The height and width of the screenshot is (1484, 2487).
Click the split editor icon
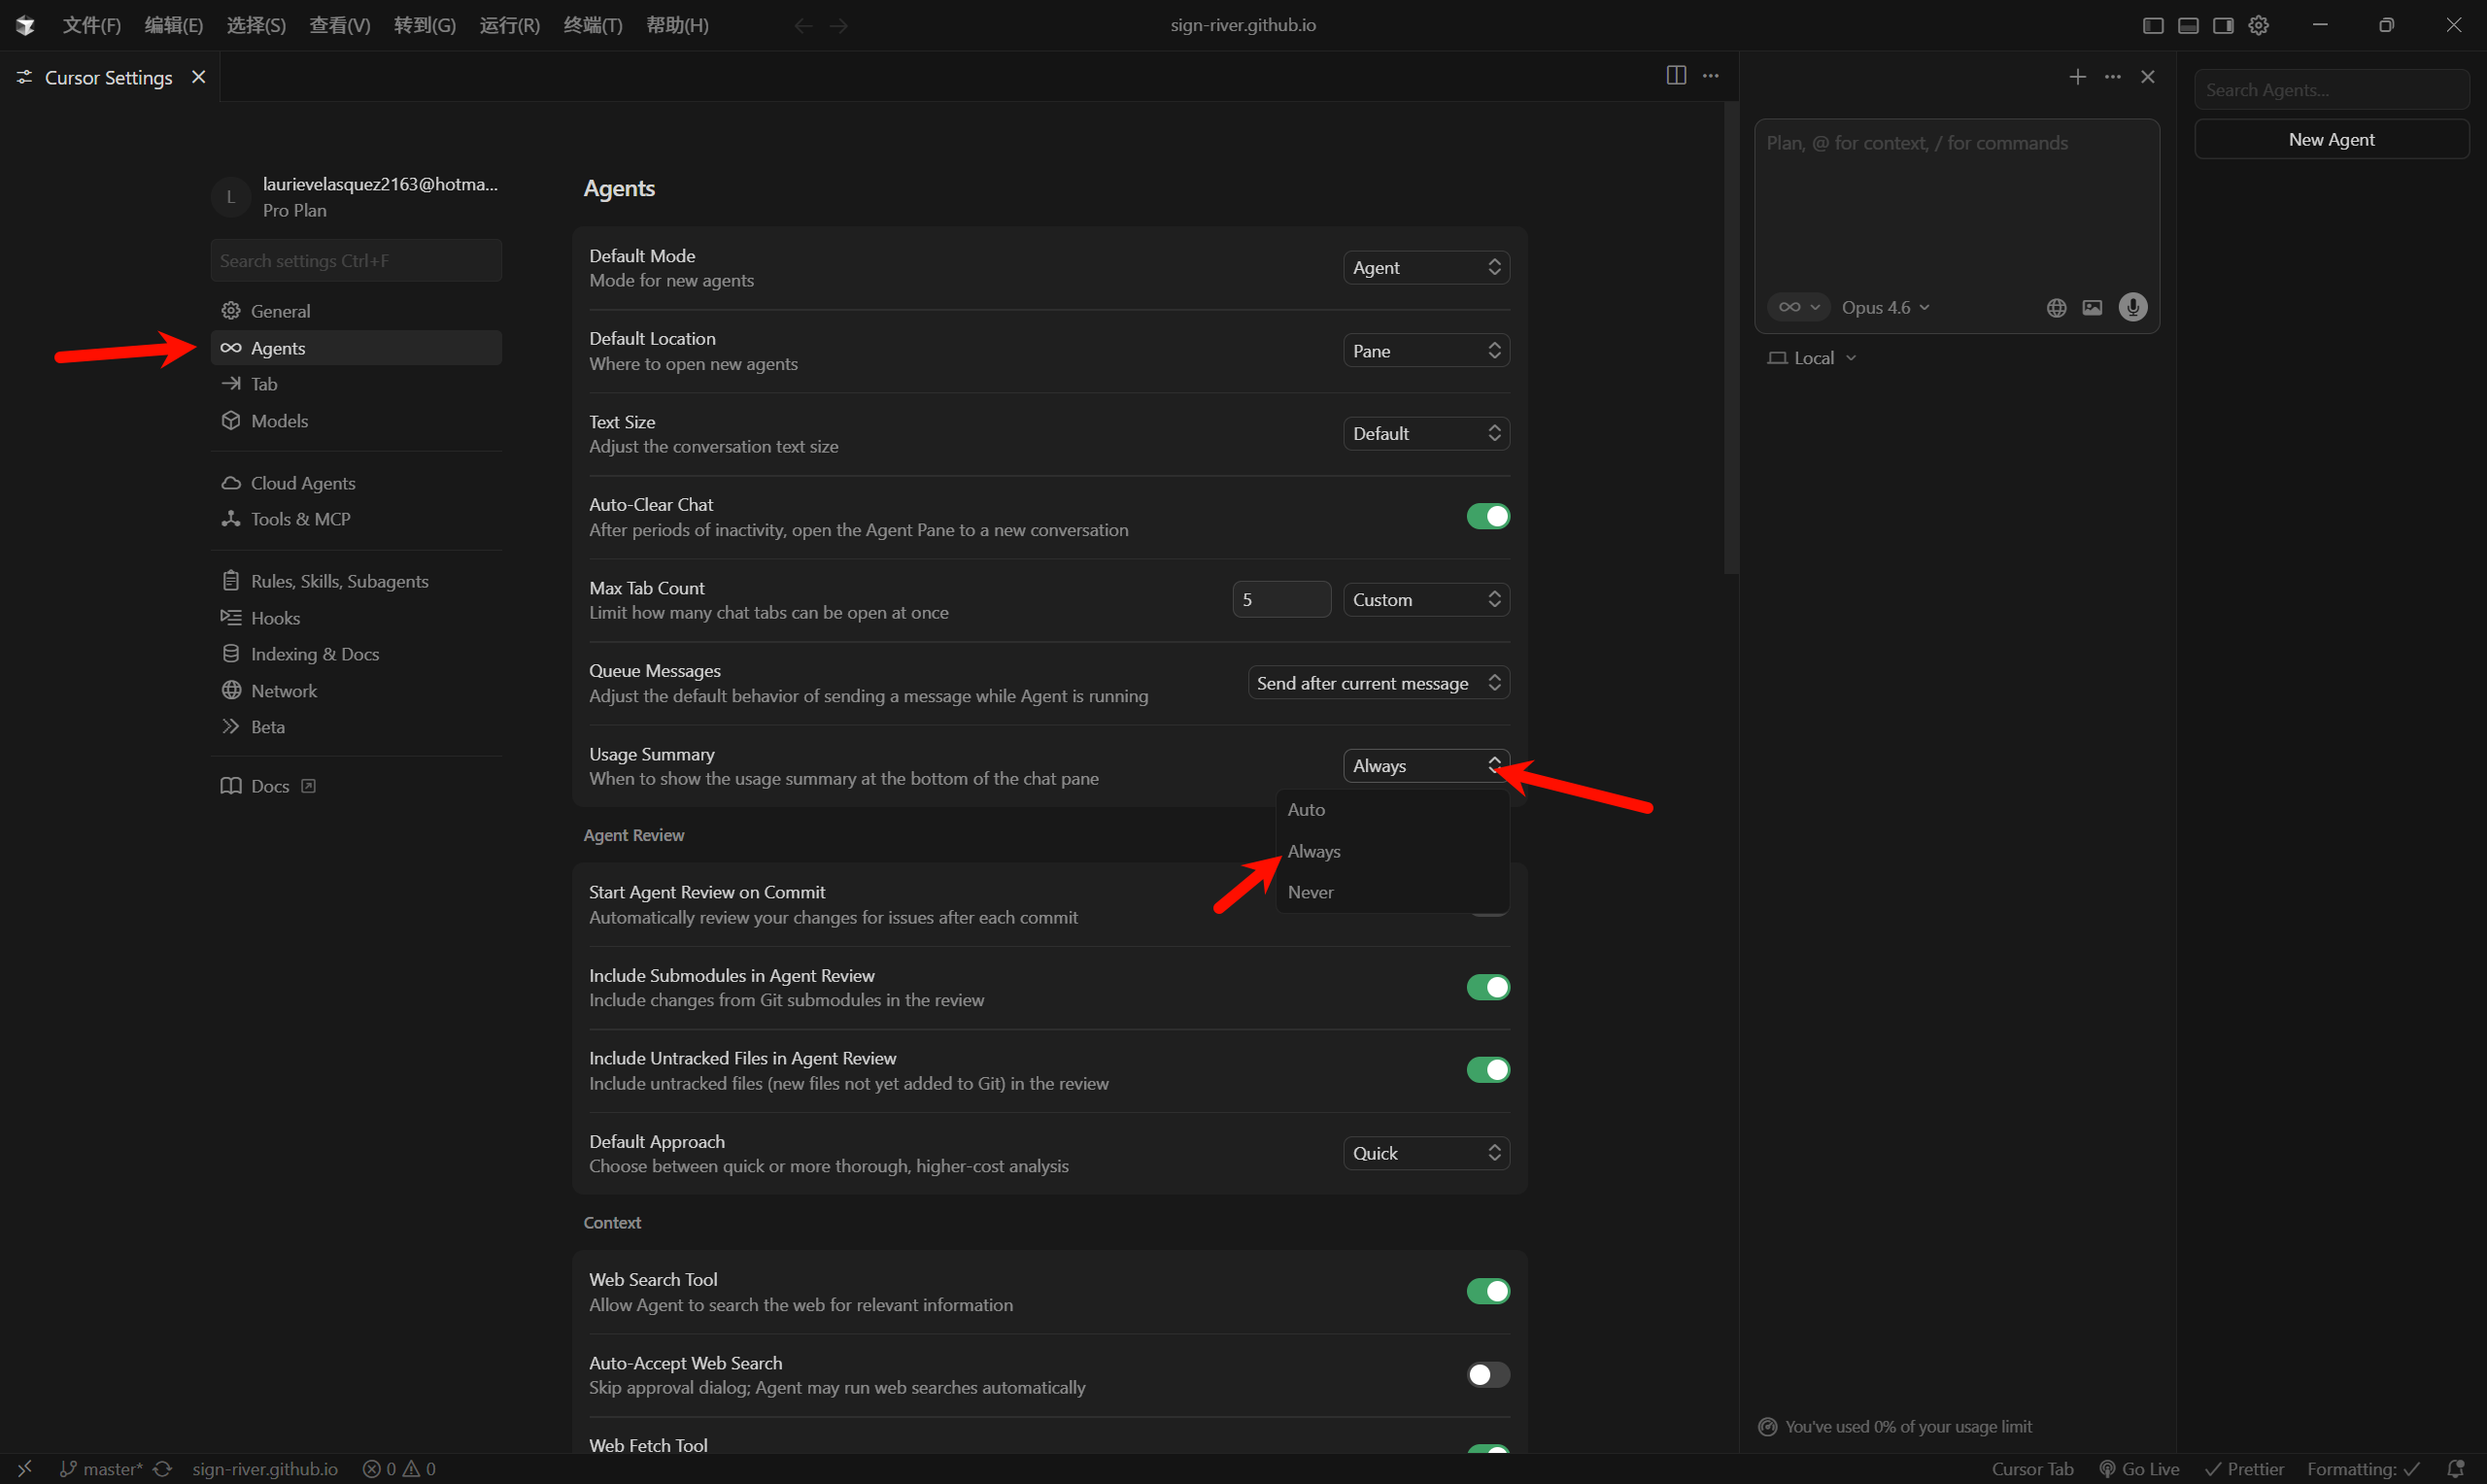coord(1676,76)
